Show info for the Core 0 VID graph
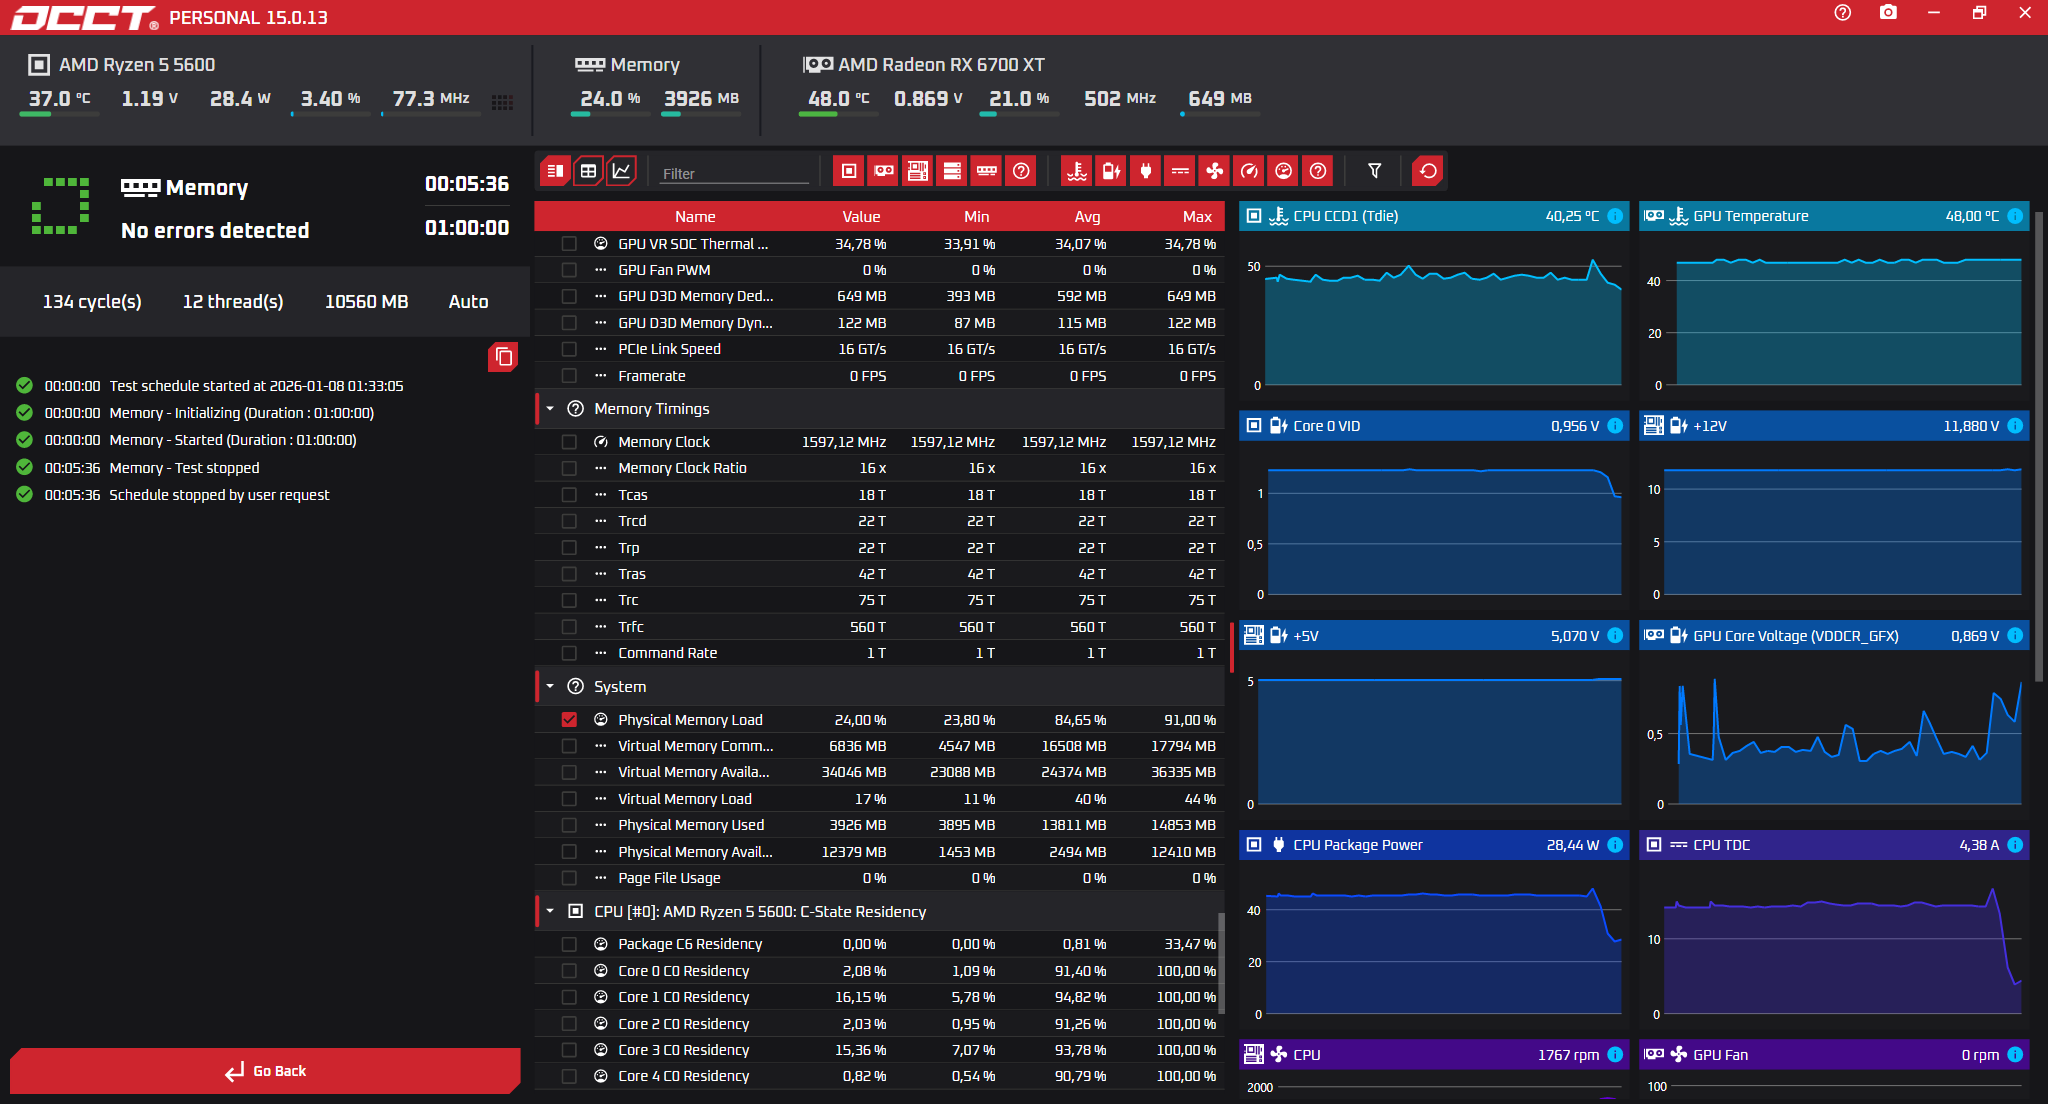 pos(1615,426)
